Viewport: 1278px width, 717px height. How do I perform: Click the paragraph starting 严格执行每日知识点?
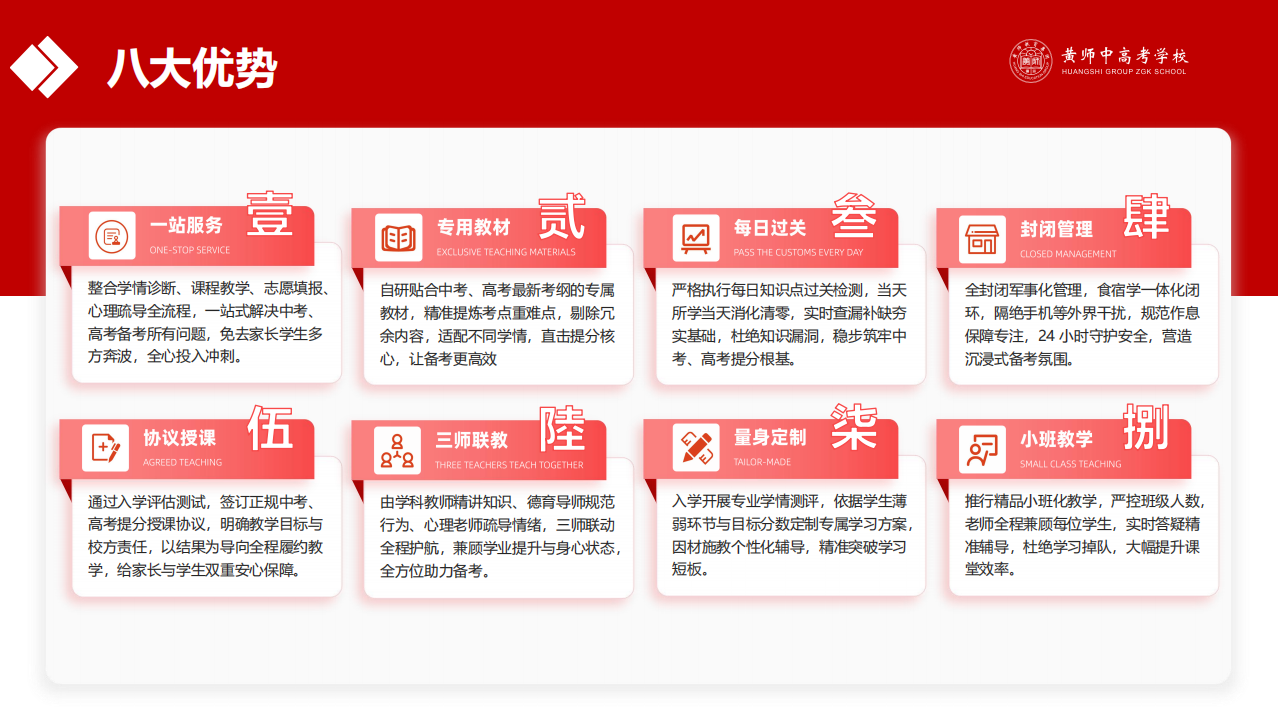pyautogui.click(x=790, y=324)
